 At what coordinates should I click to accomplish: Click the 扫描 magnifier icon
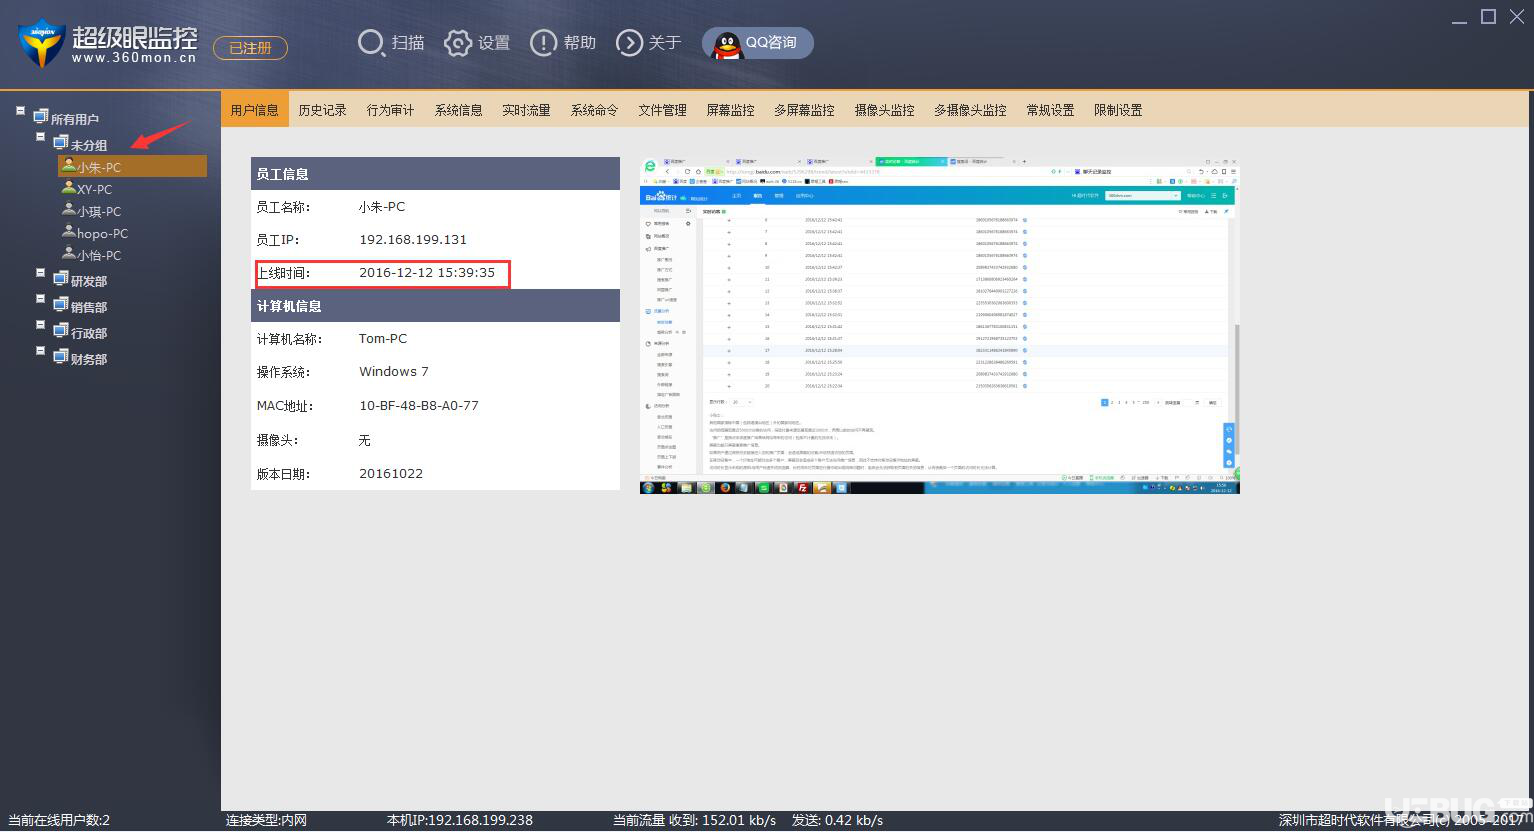click(x=371, y=42)
